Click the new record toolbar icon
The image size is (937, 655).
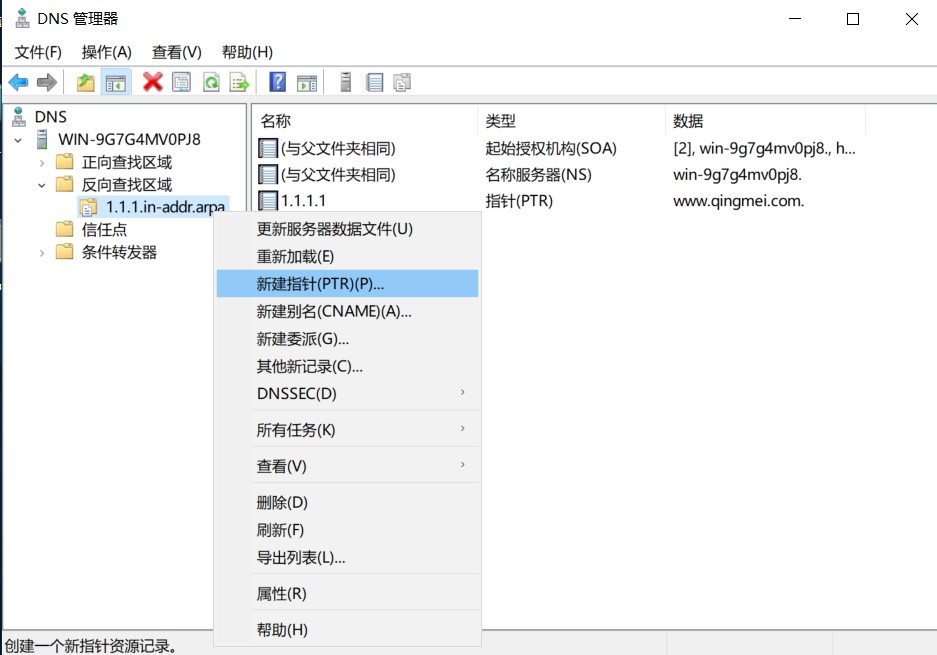click(x=375, y=82)
